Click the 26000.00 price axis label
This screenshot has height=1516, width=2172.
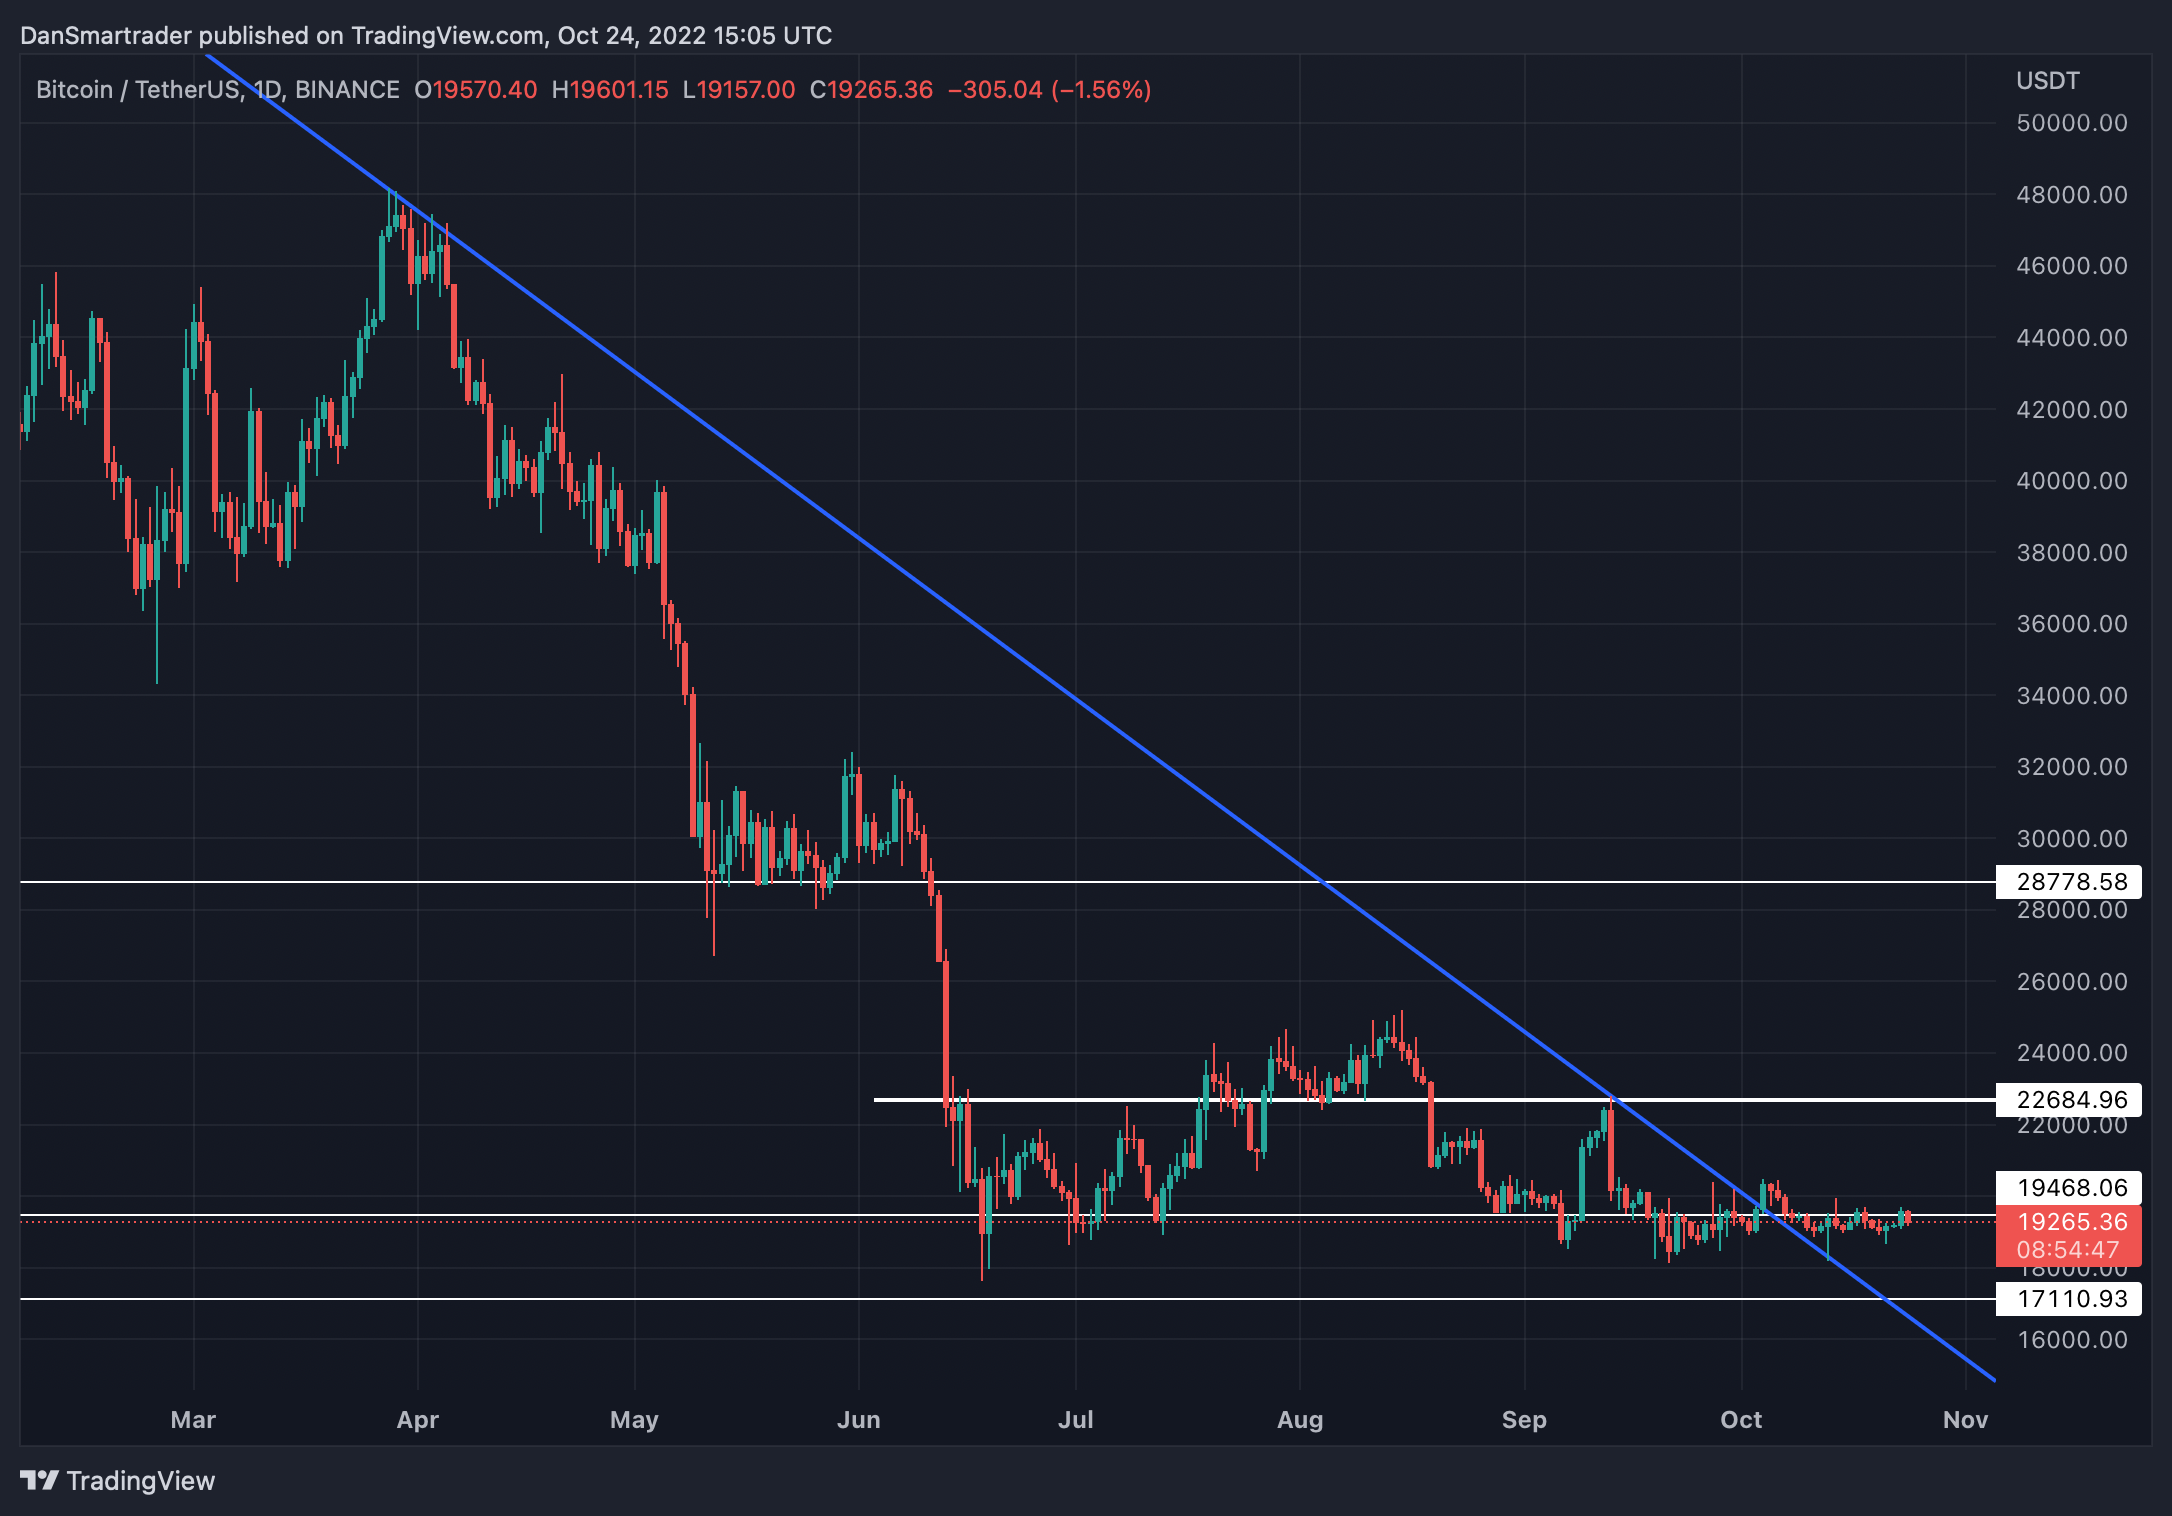tap(2072, 982)
